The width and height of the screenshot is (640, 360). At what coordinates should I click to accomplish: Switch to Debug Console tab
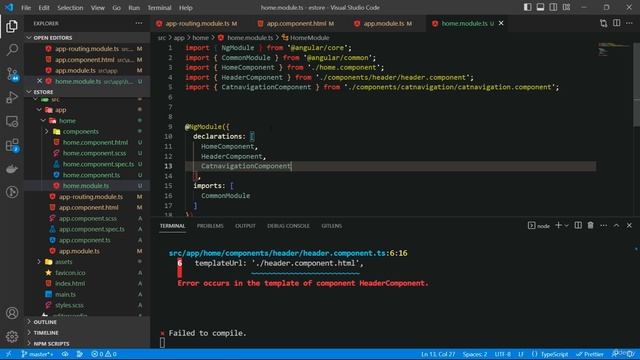tap(288, 226)
